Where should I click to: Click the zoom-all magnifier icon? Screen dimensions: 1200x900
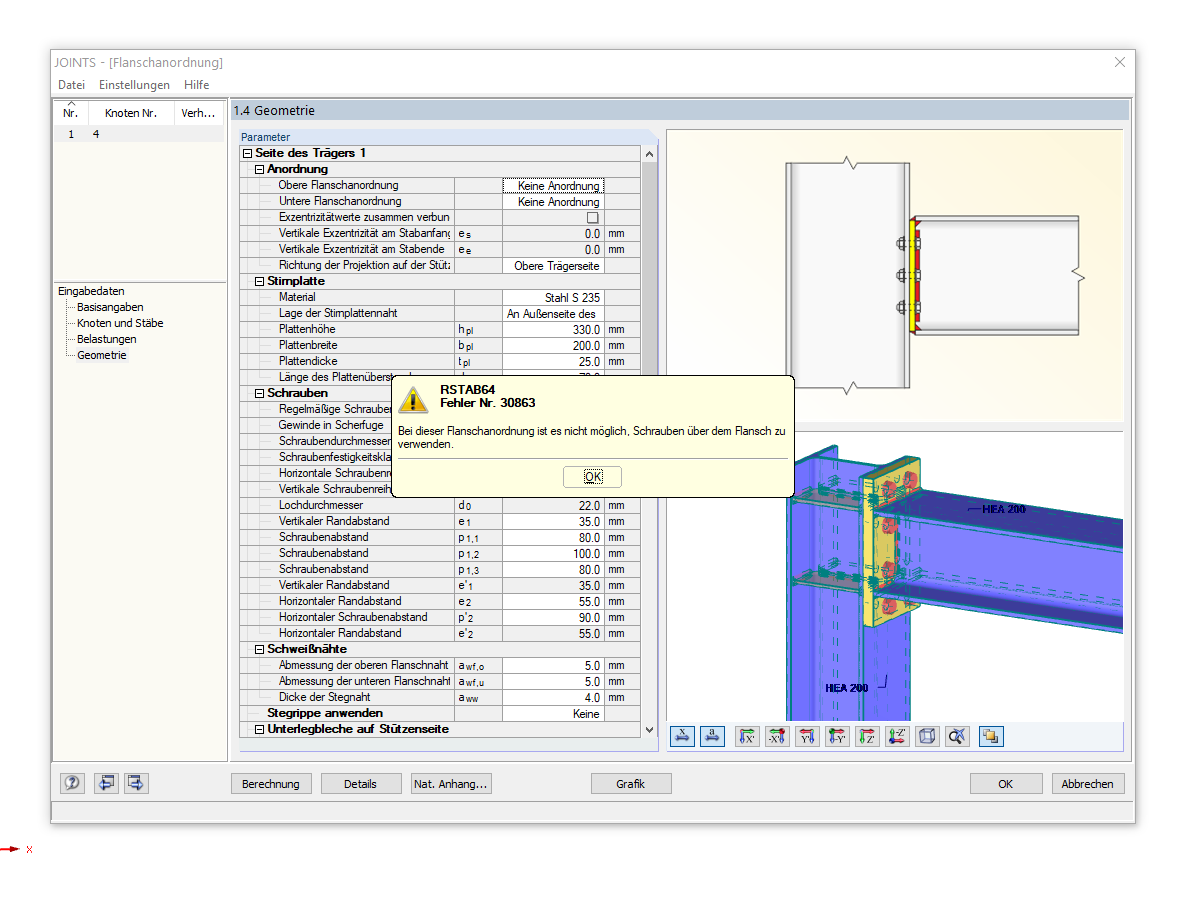957,737
